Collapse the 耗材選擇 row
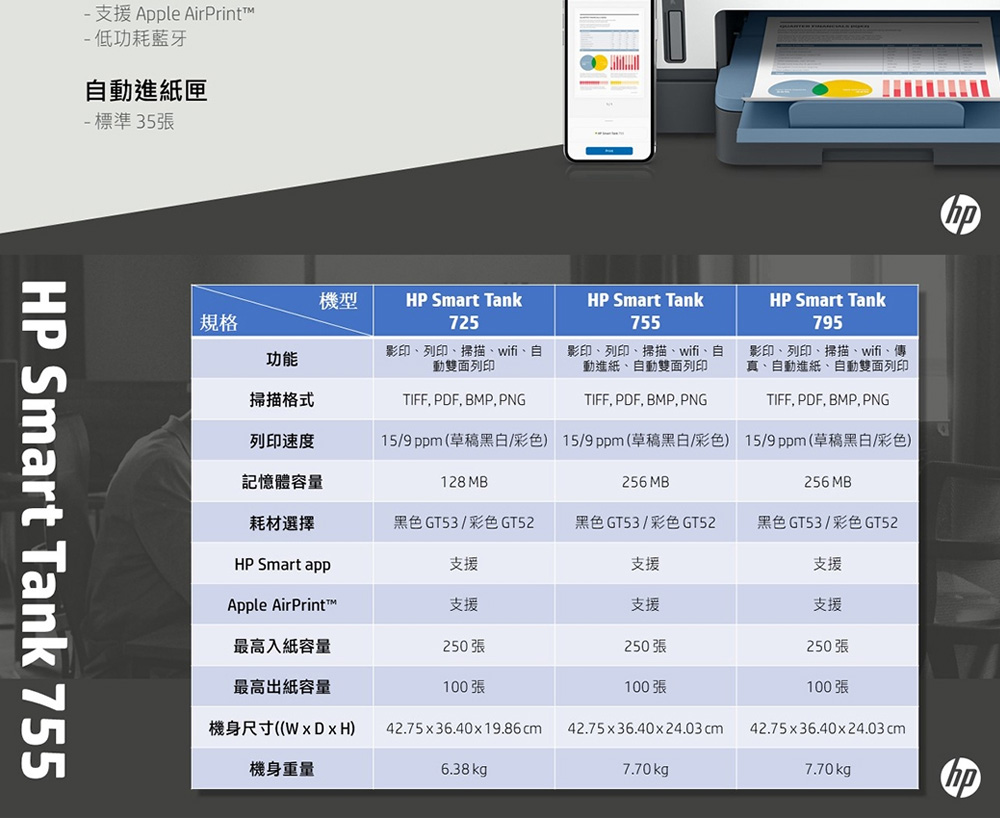The width and height of the screenshot is (1000, 818). (x=283, y=522)
